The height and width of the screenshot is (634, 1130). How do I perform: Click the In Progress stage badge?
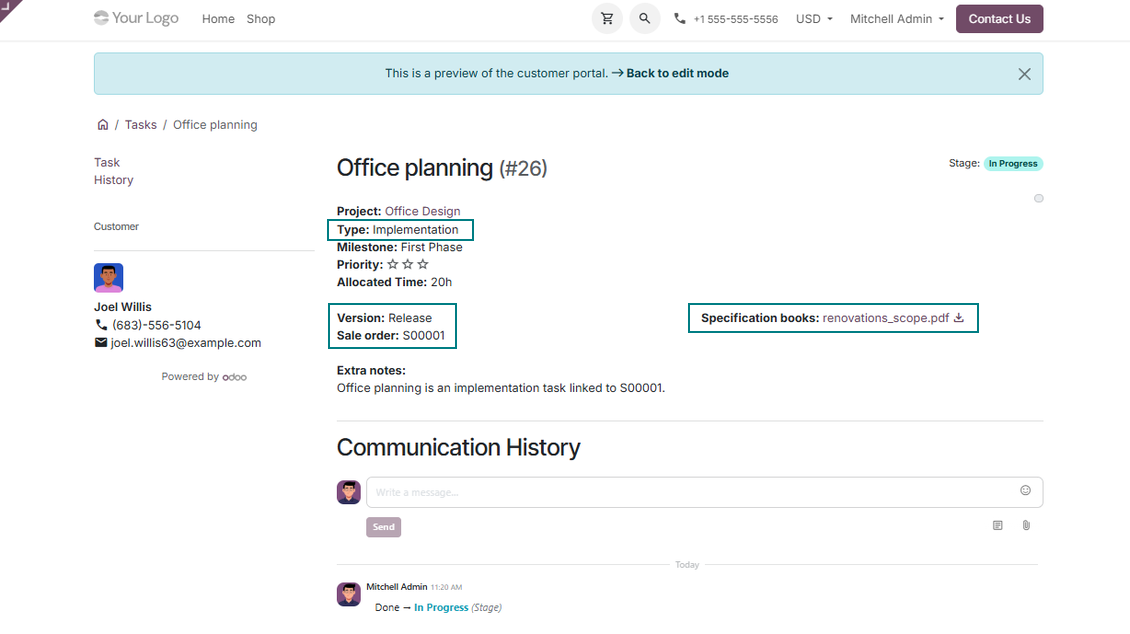(x=1013, y=164)
